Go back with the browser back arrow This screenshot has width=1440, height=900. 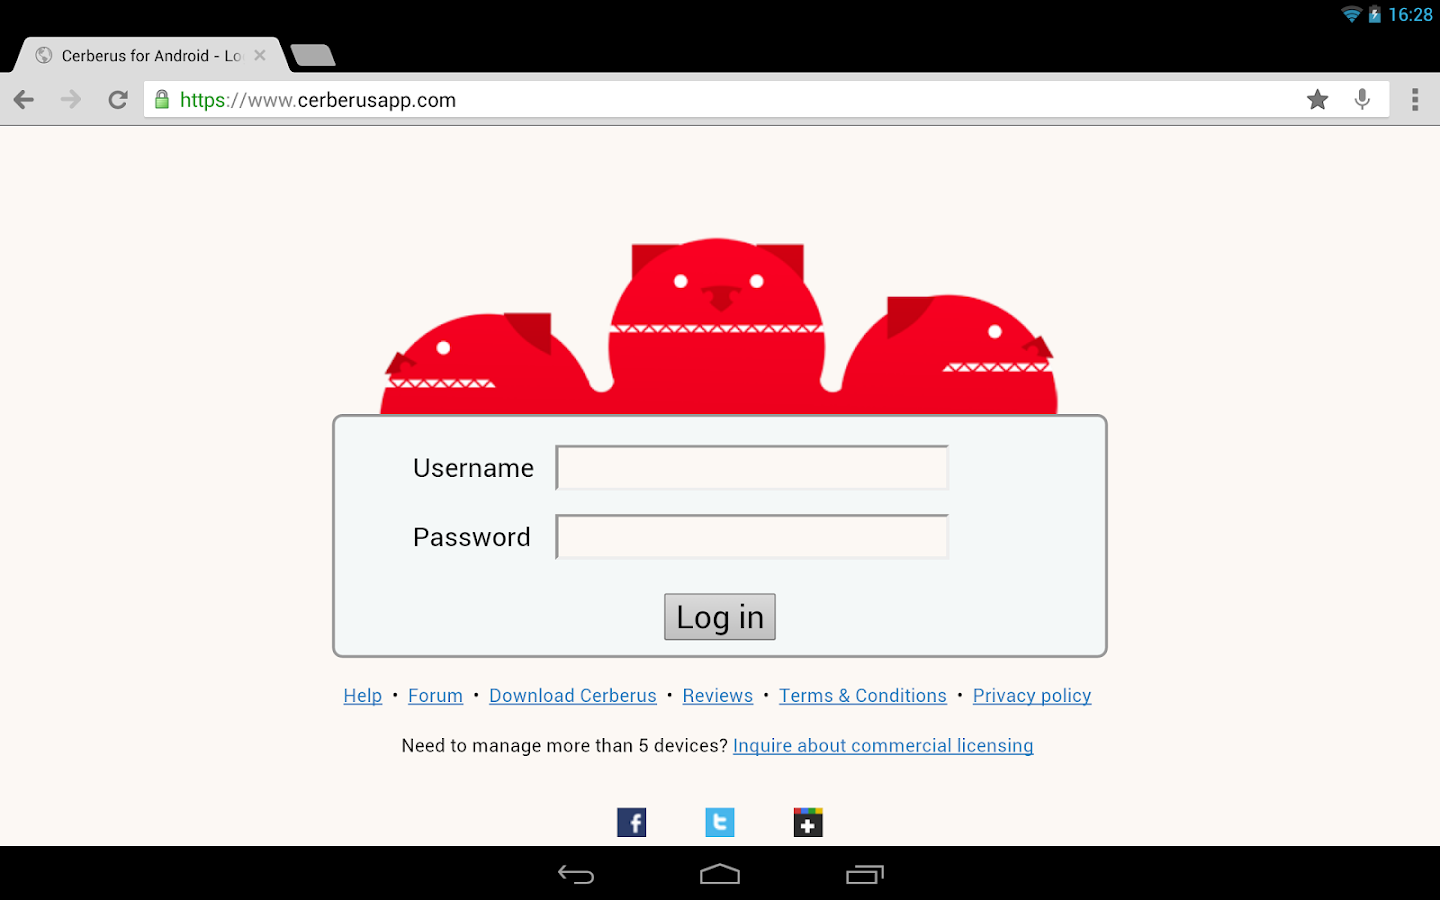click(24, 99)
